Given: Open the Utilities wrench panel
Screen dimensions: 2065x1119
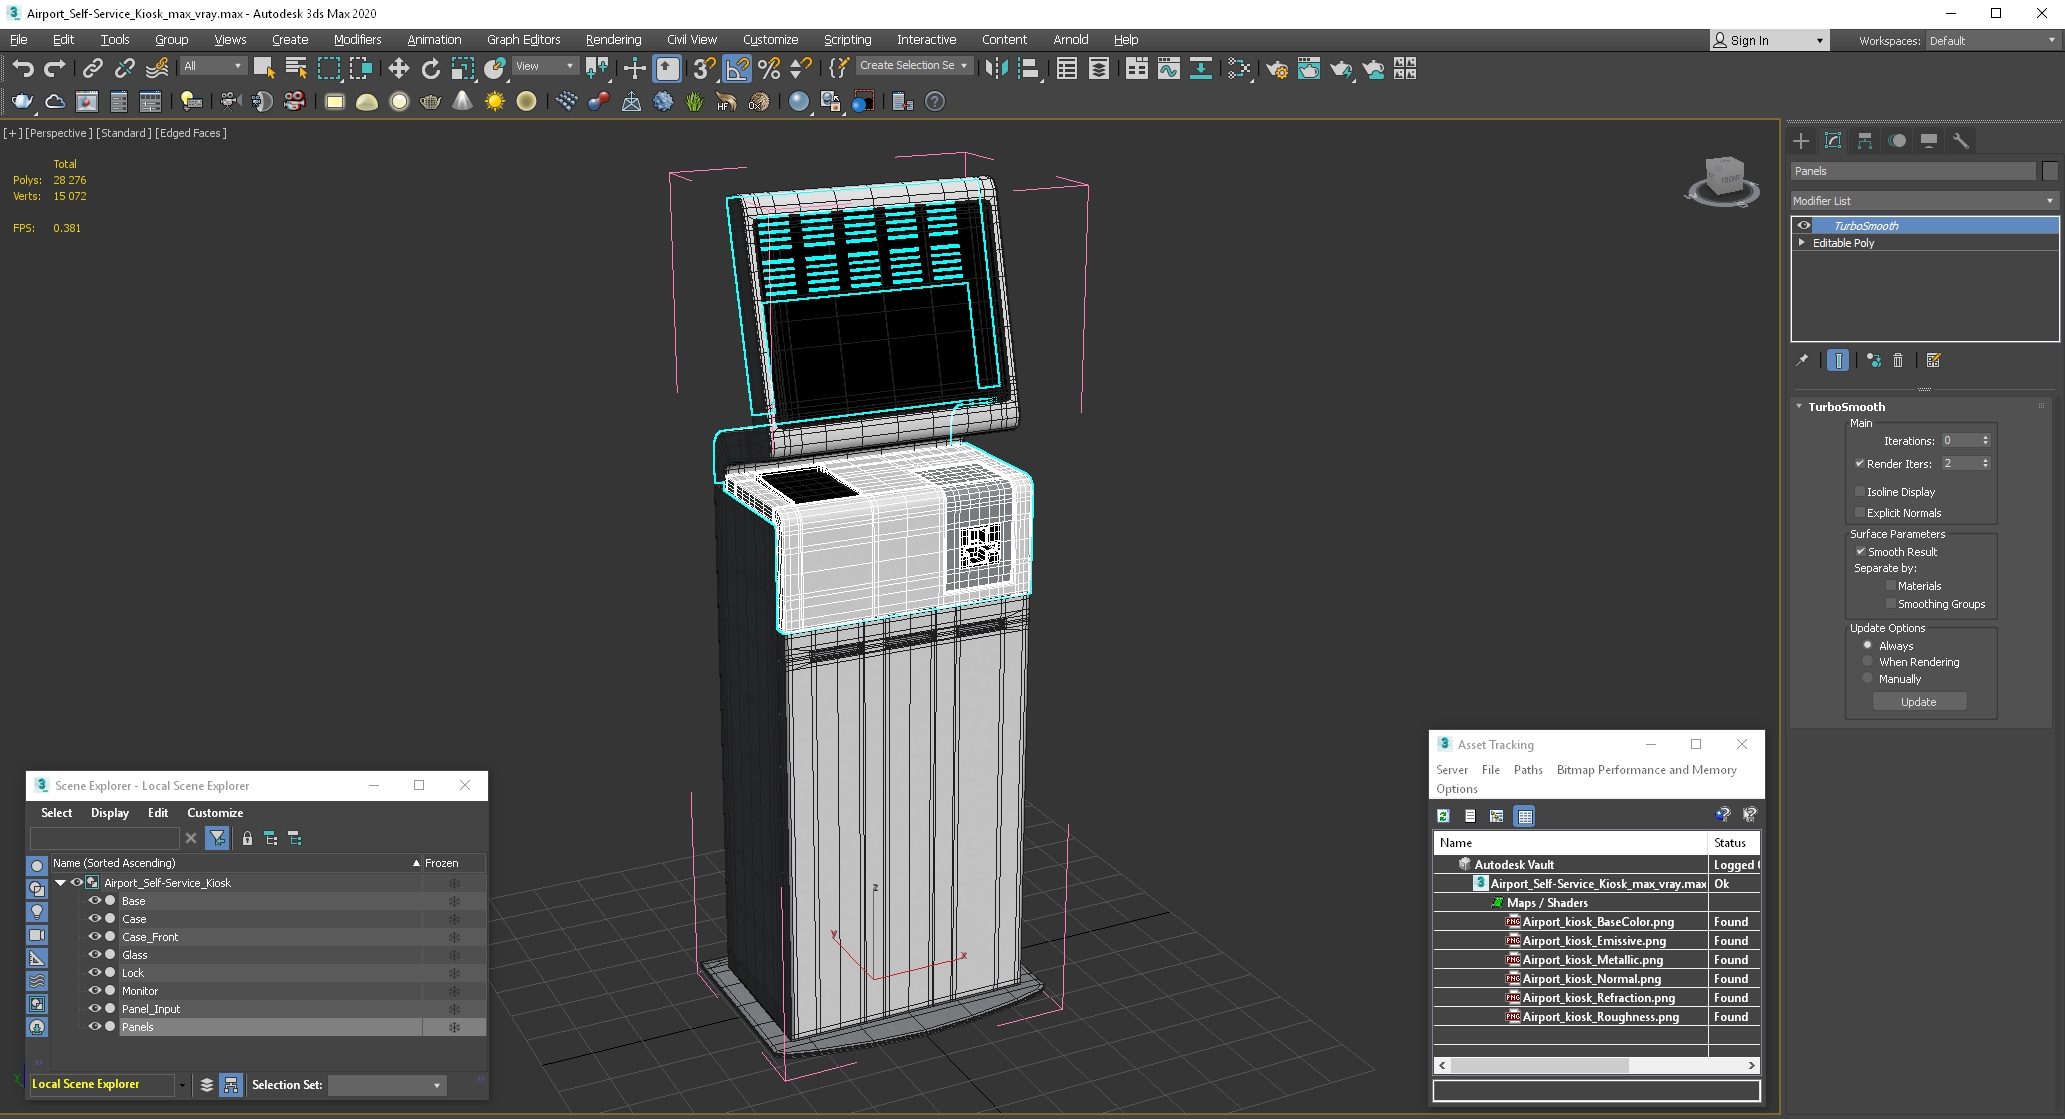Looking at the screenshot, I should pos(1961,141).
